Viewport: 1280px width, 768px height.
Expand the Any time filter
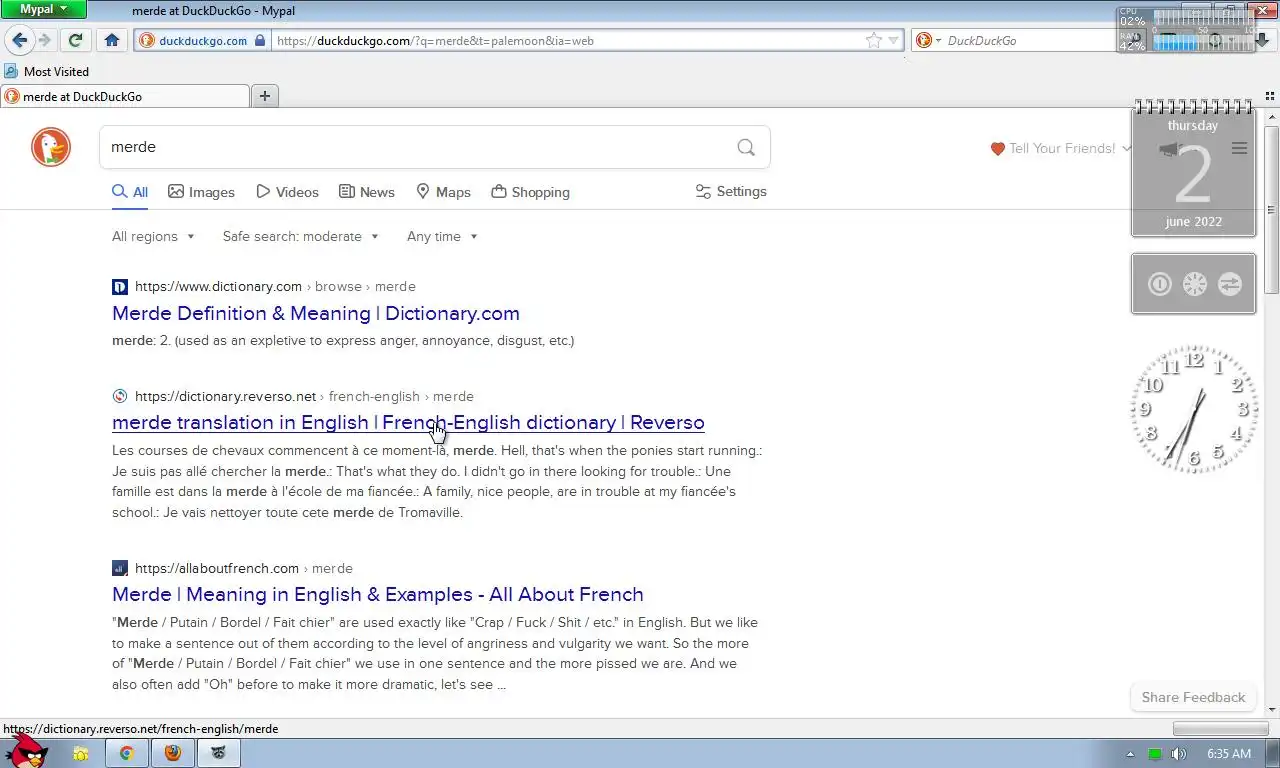[x=442, y=236]
